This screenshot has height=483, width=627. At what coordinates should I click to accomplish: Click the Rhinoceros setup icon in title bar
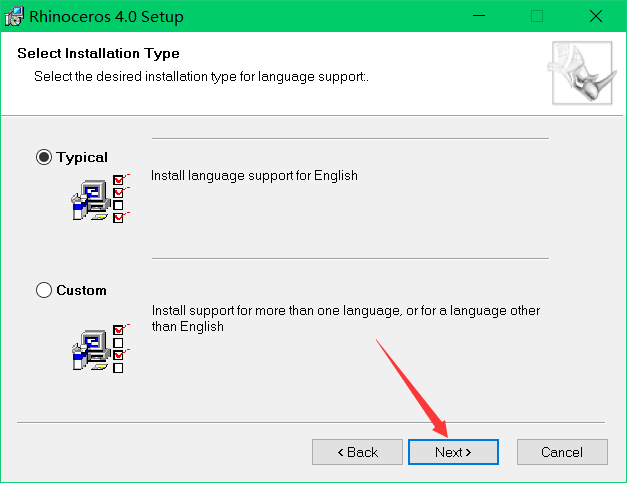tap(14, 17)
